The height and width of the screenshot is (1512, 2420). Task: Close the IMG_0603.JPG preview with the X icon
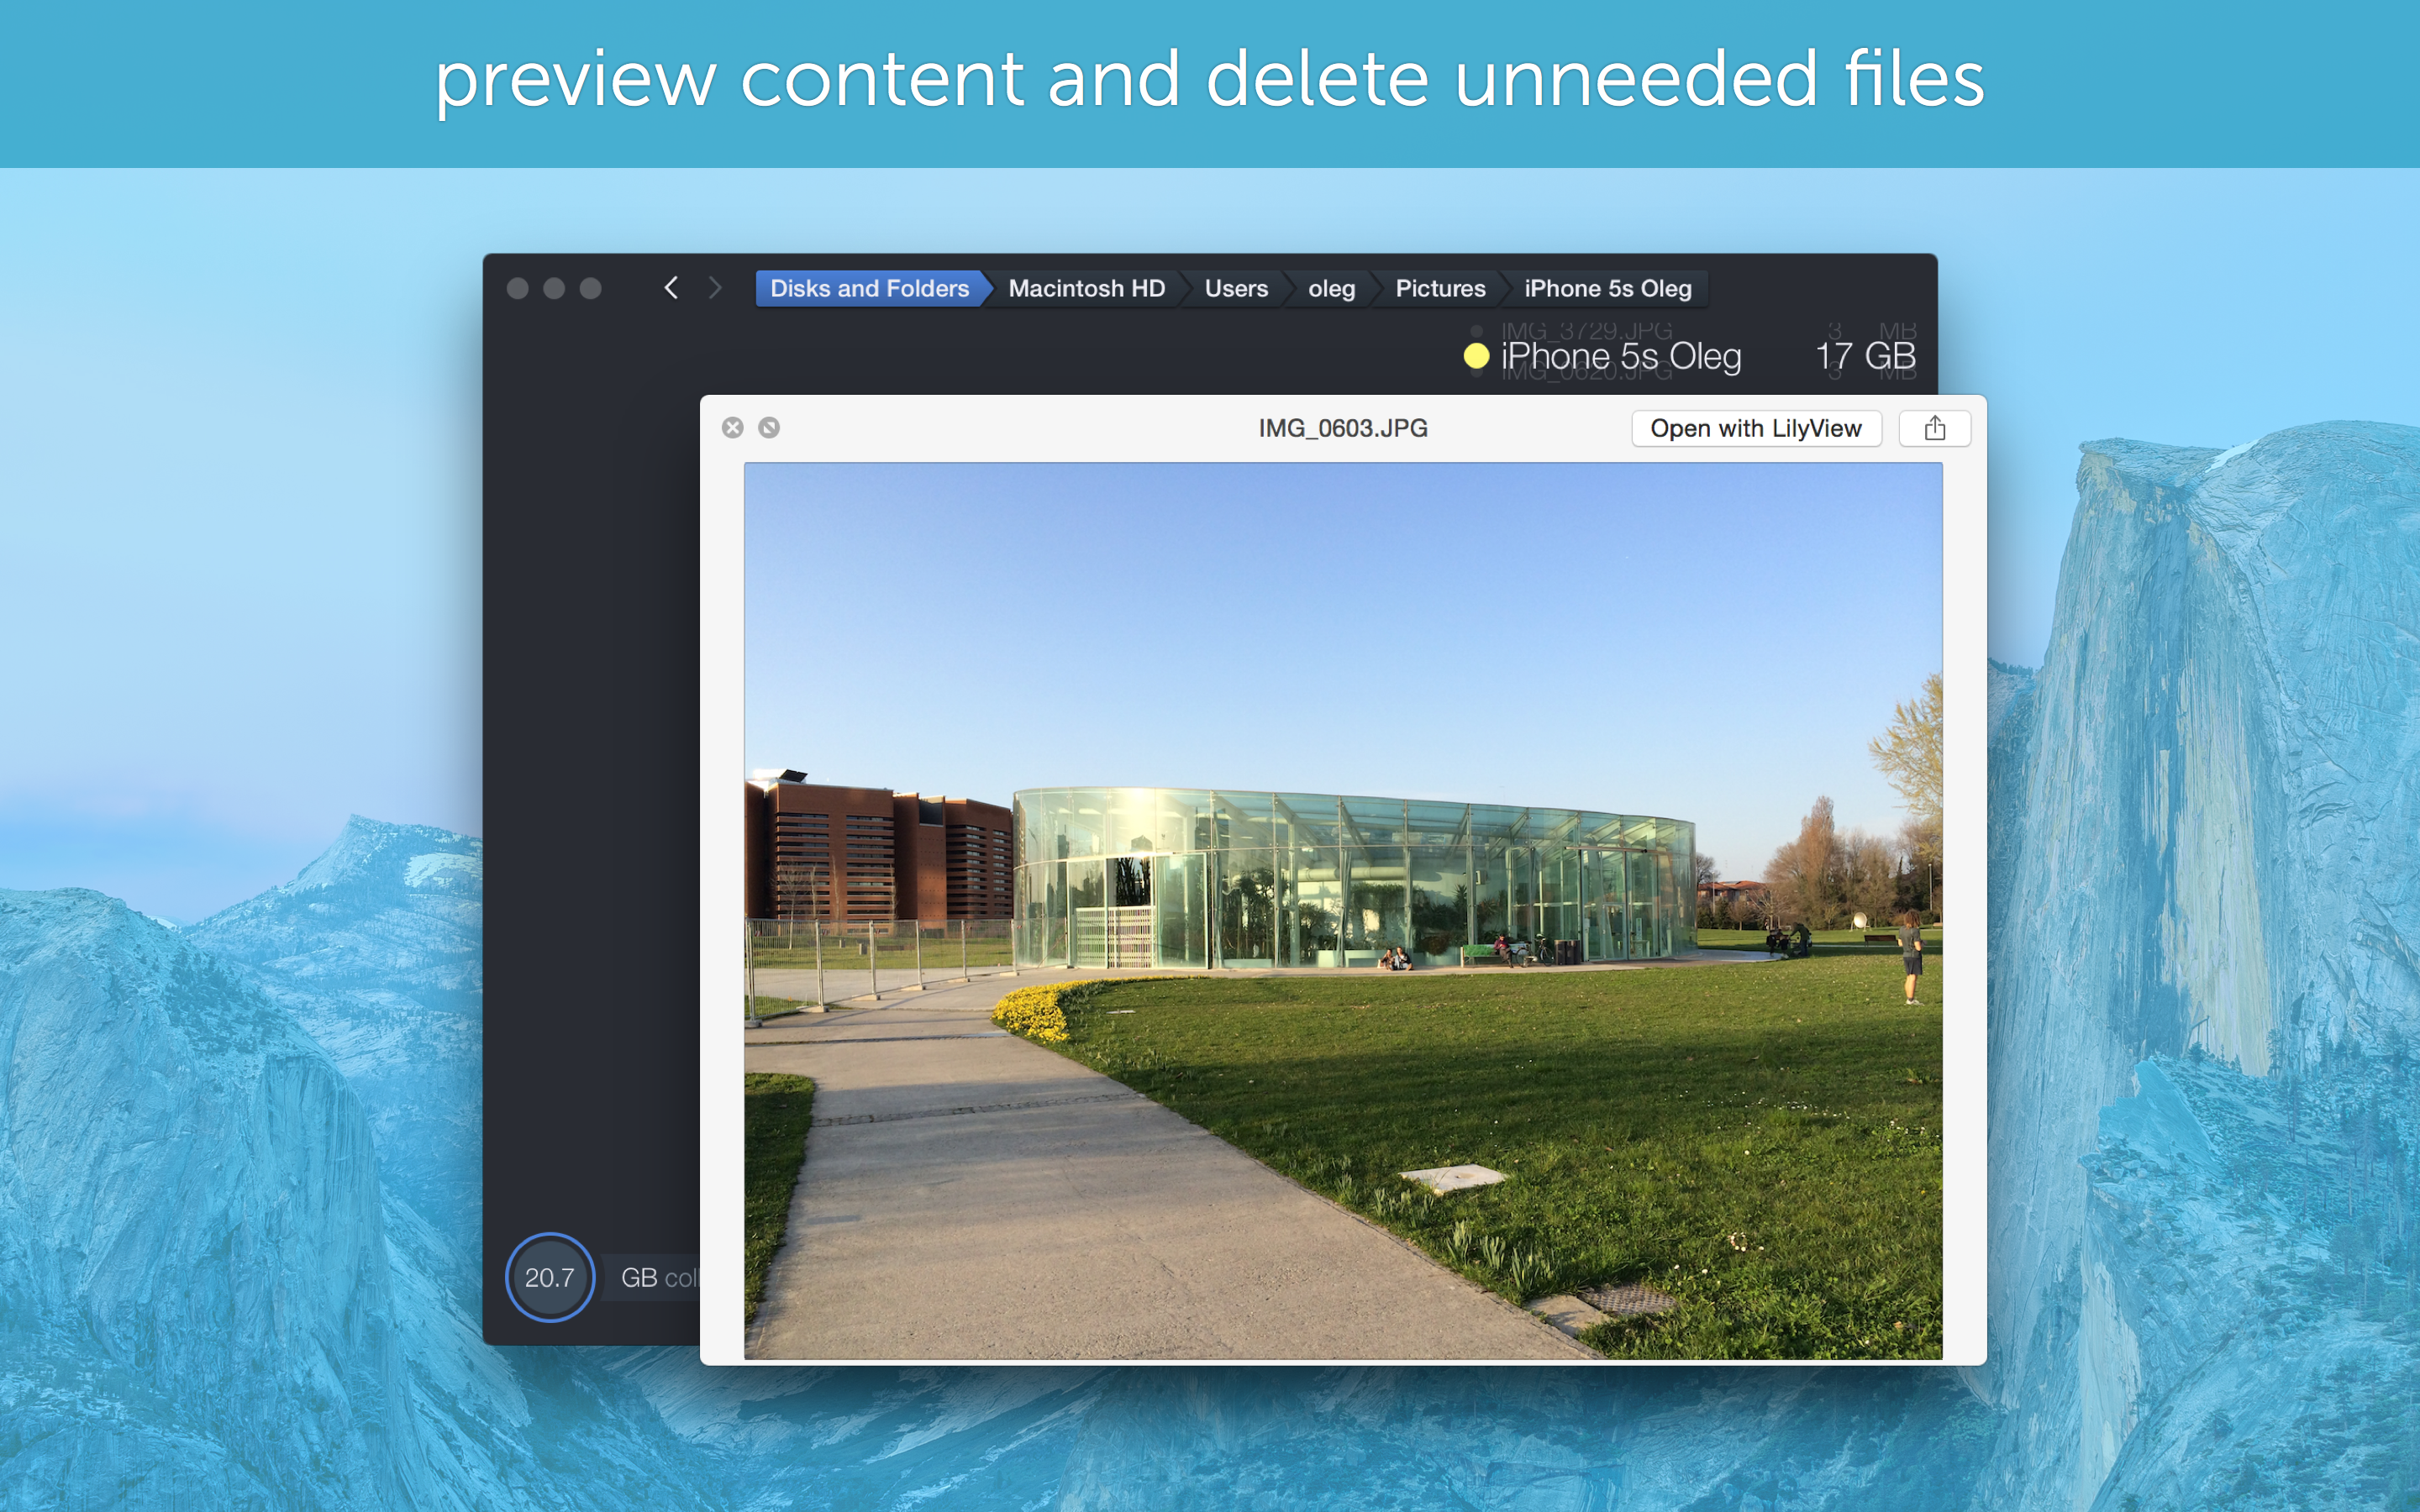pyautogui.click(x=733, y=428)
